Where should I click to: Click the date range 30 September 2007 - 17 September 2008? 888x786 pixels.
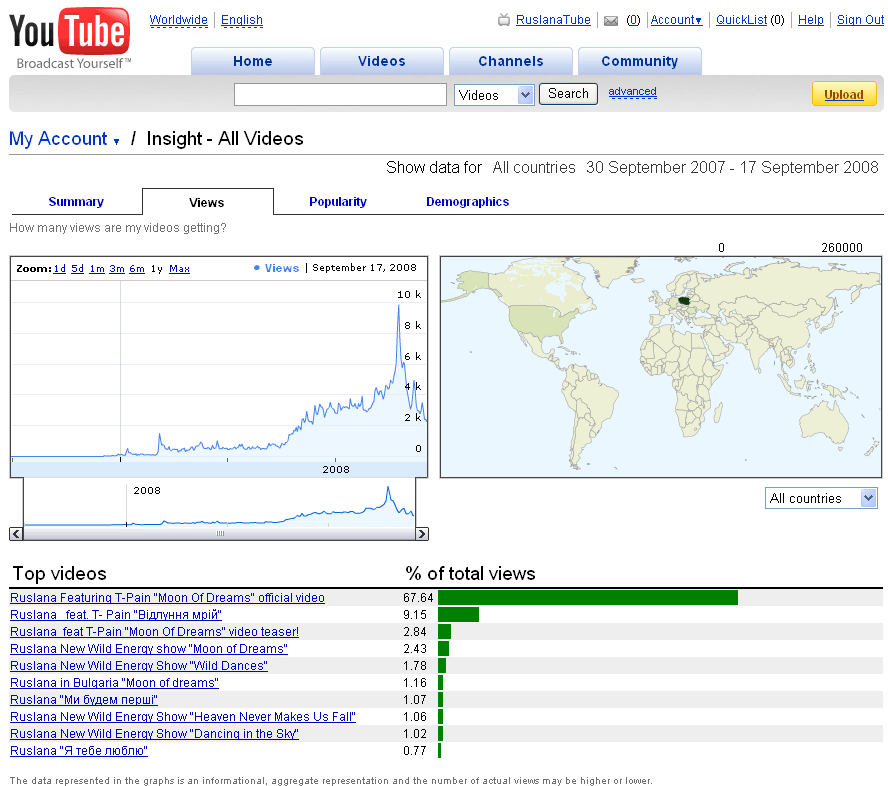732,168
